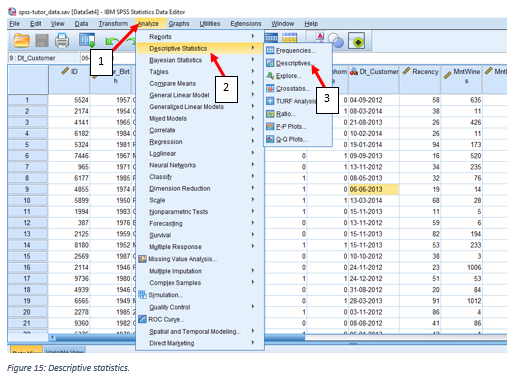Open Crosstabs from the submenu
The height and width of the screenshot is (378, 516).
click(288, 88)
